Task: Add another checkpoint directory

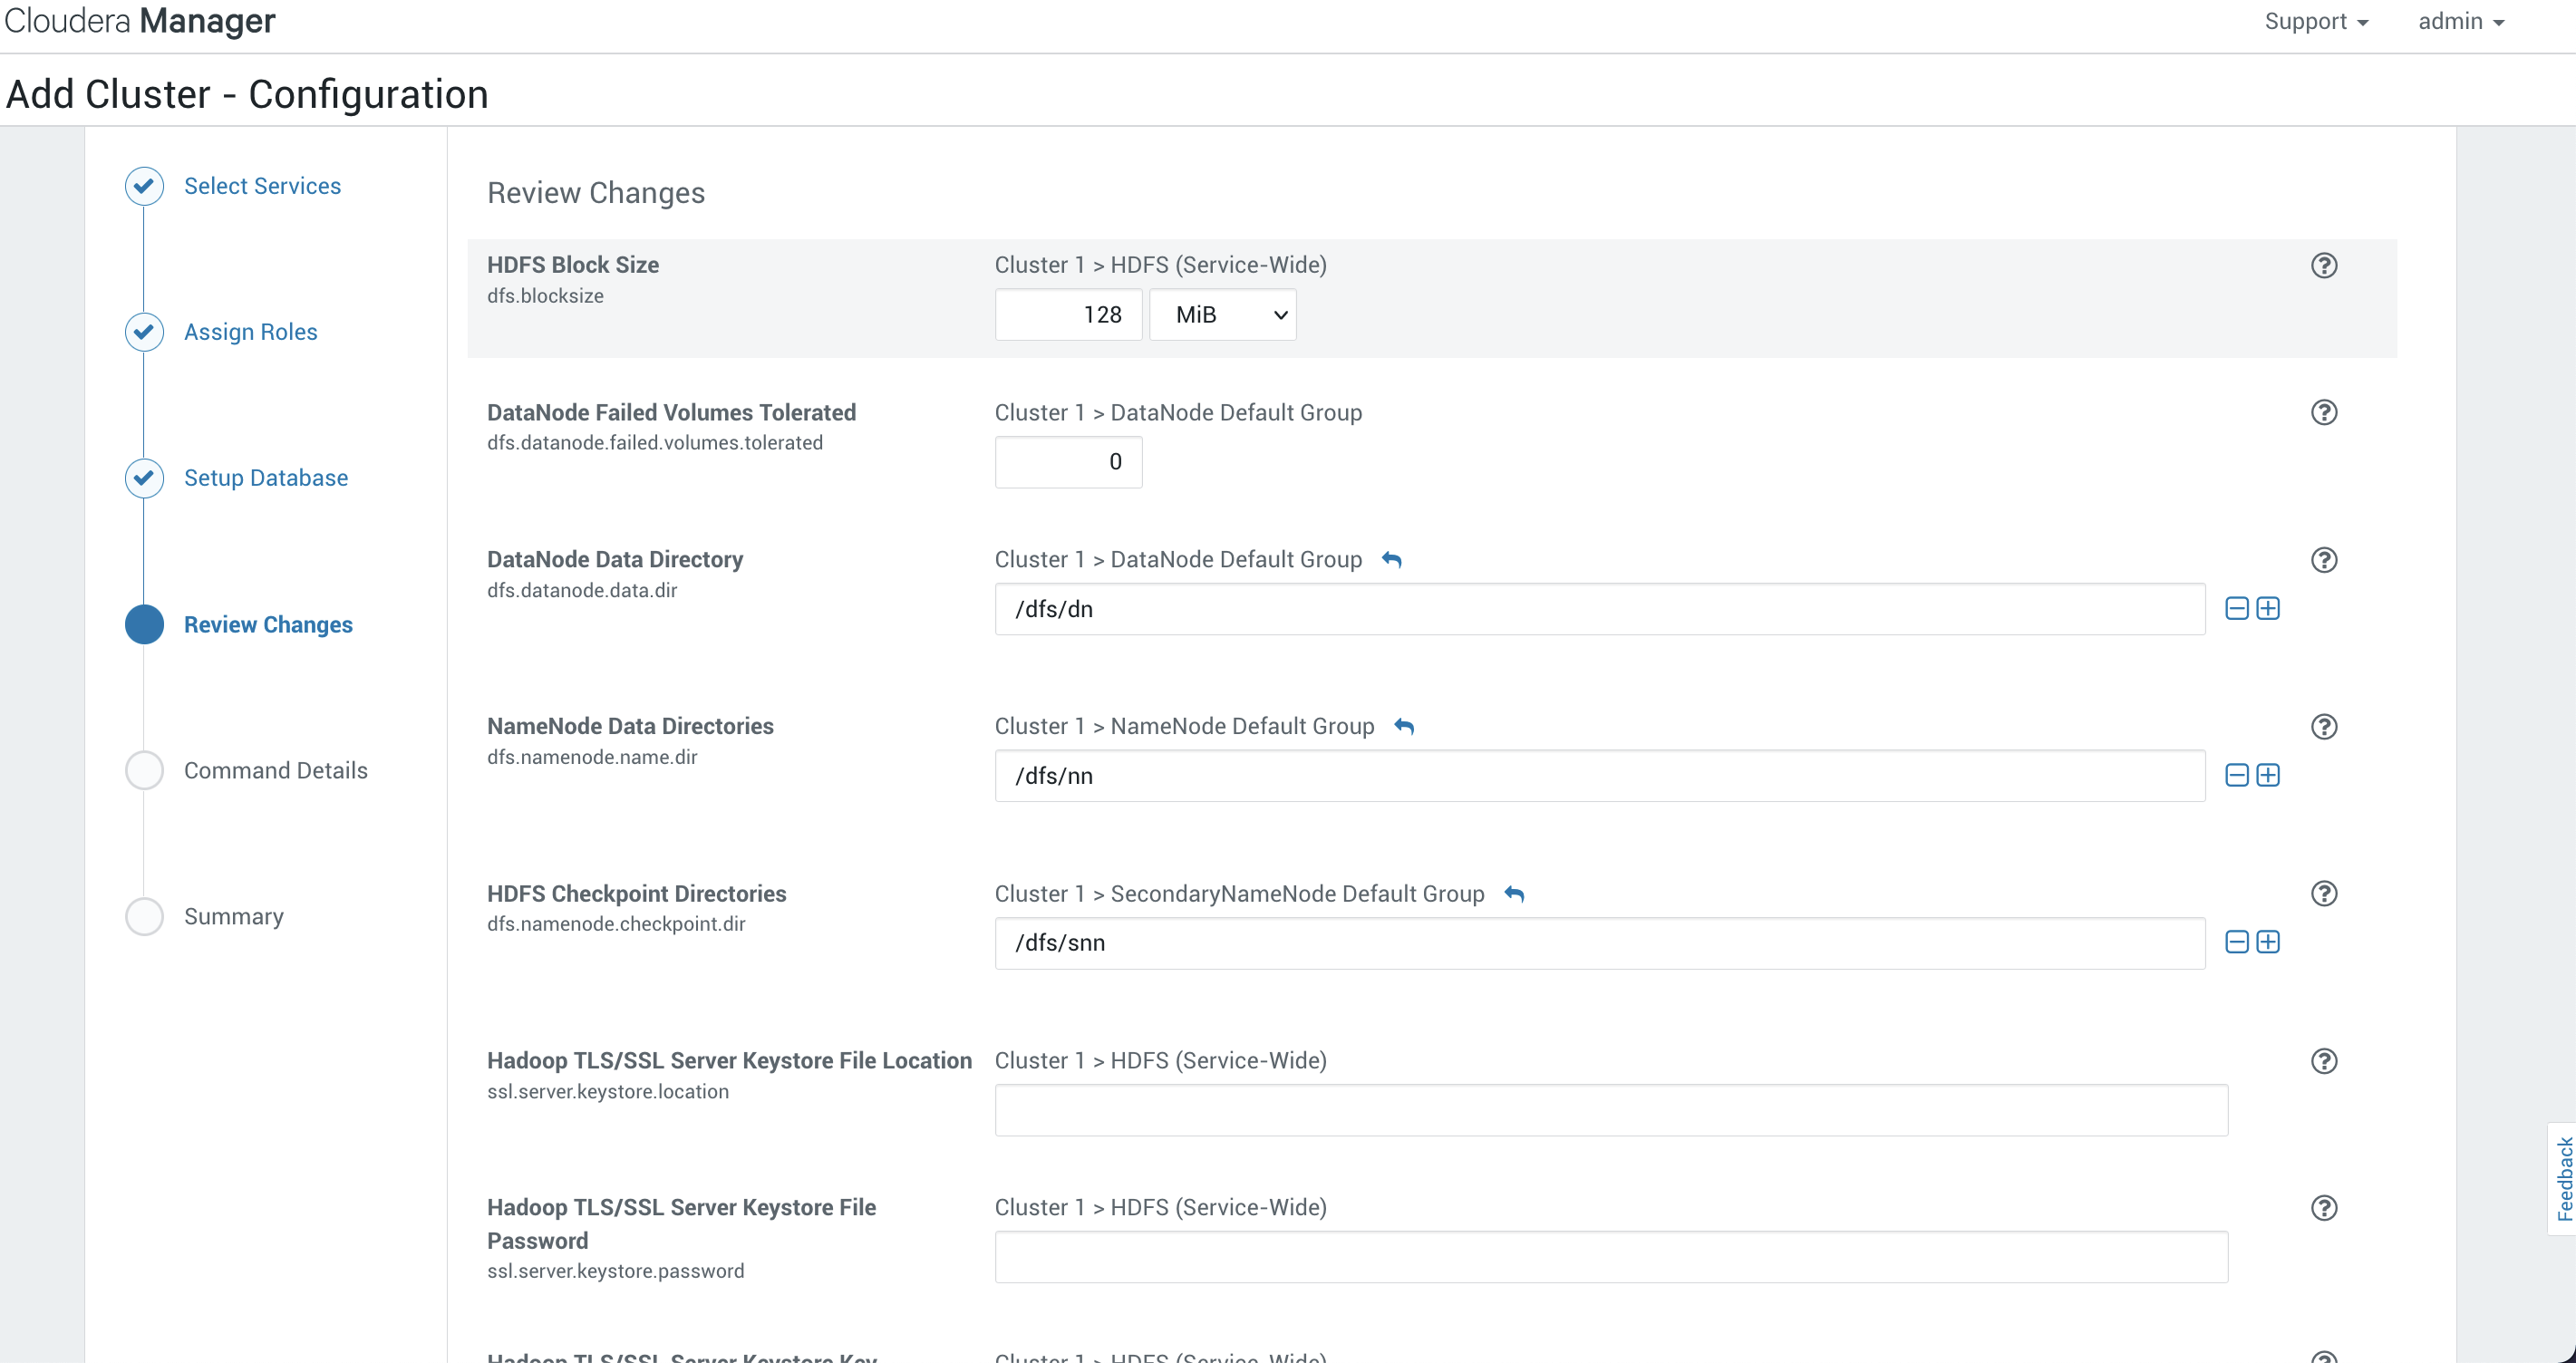Action: point(2268,942)
